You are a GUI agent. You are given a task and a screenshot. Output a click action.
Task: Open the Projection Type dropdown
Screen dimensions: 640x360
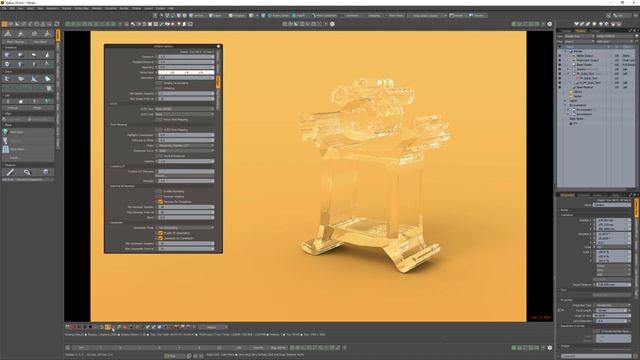coord(612,305)
